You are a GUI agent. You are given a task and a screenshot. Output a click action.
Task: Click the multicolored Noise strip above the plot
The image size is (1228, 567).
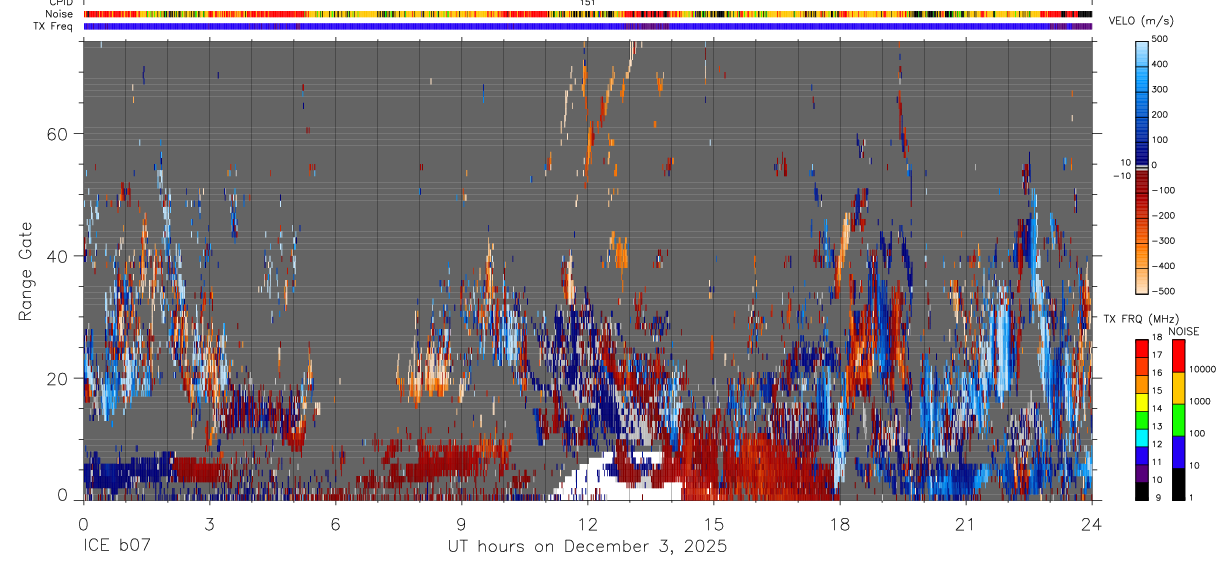(587, 15)
